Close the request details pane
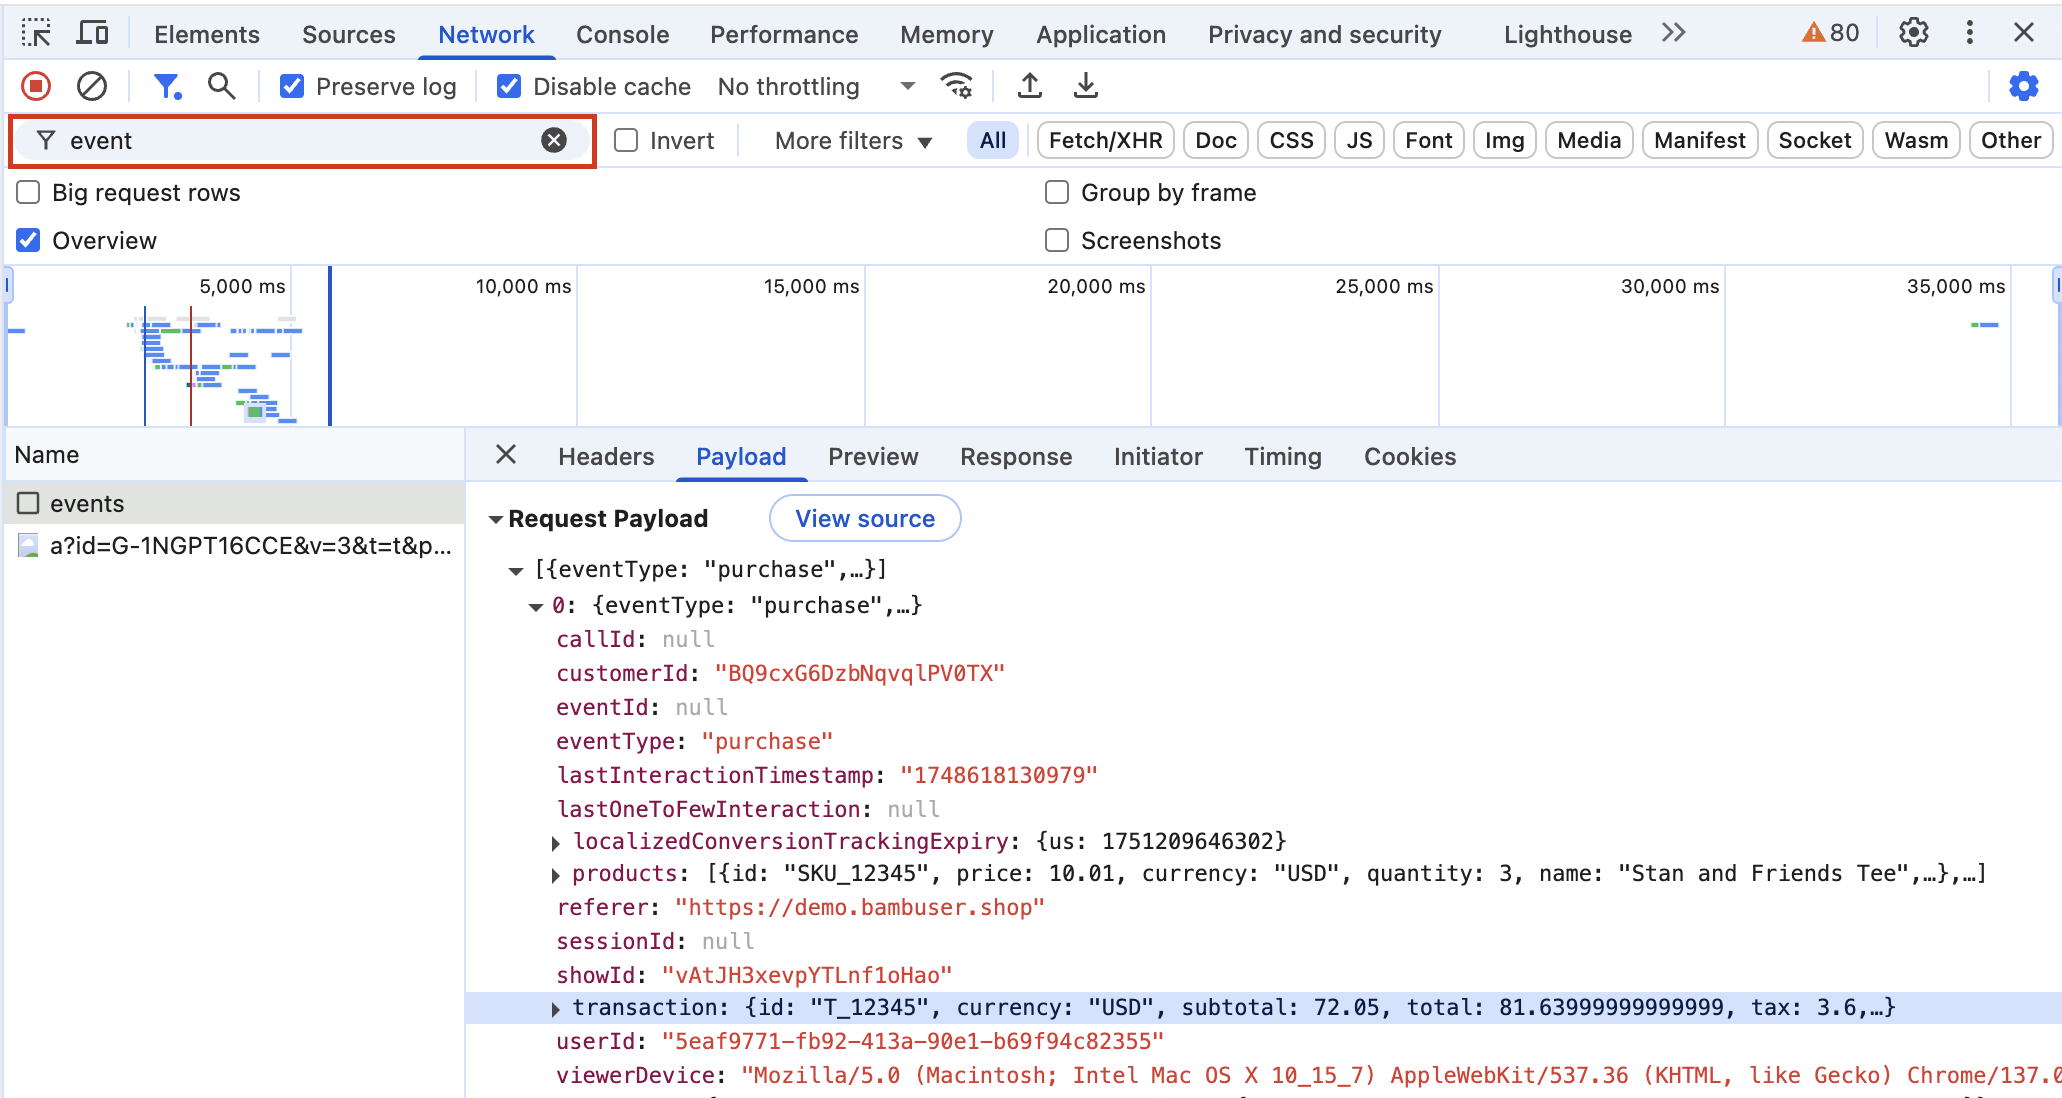The height and width of the screenshot is (1098, 2062). [x=506, y=455]
